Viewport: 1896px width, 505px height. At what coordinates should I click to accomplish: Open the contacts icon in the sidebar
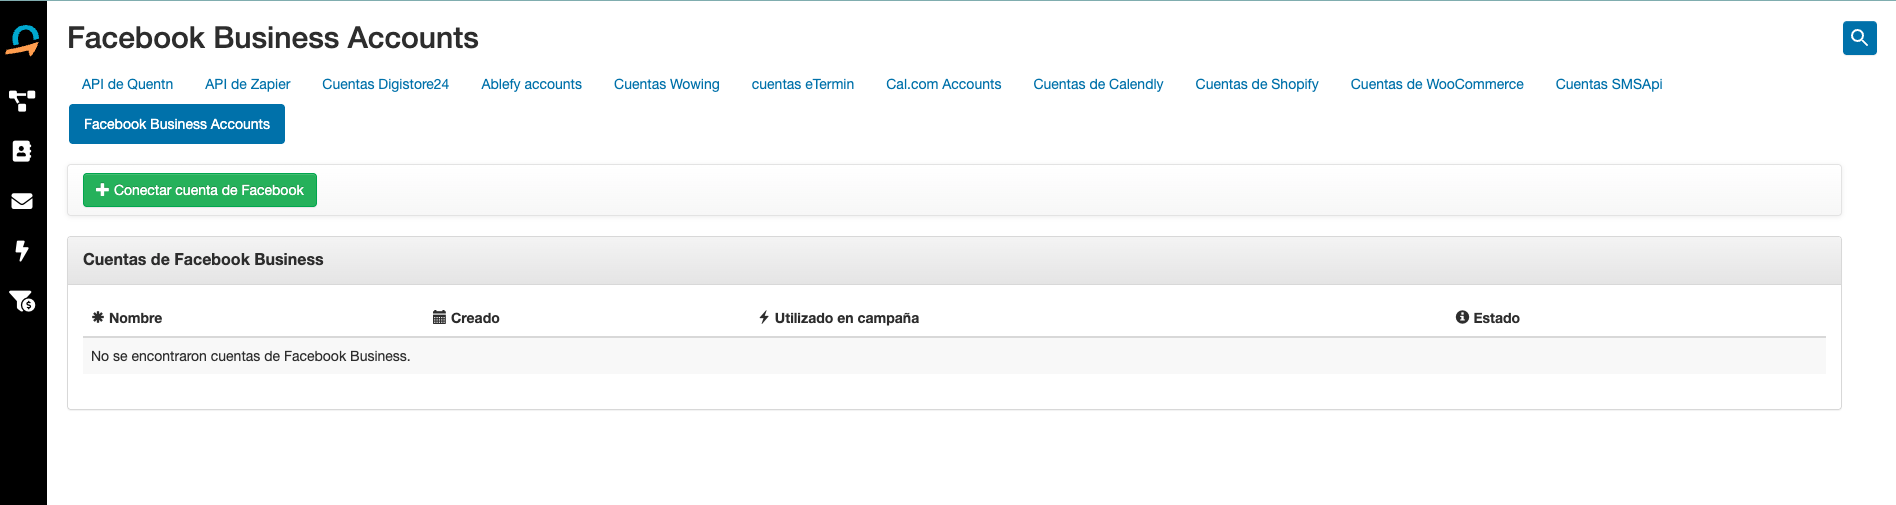[x=22, y=151]
